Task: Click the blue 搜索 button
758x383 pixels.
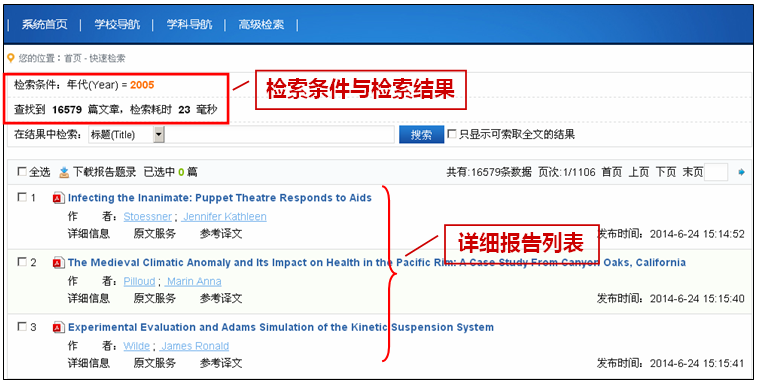Action: point(421,135)
